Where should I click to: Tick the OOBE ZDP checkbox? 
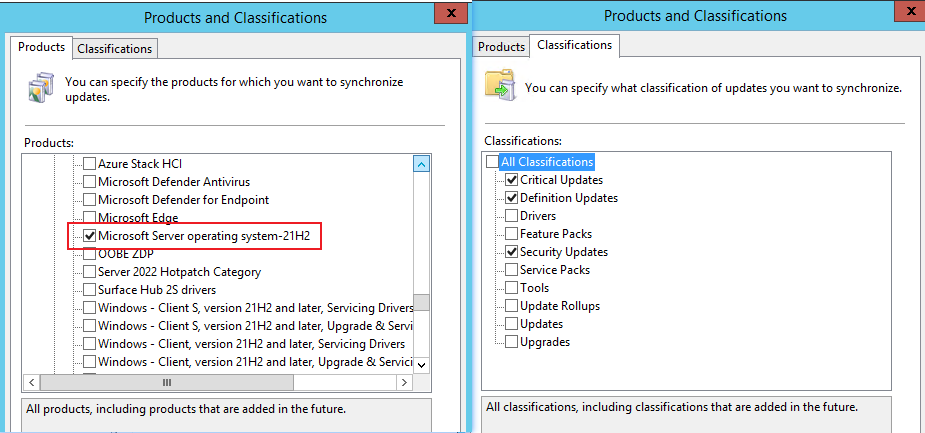[x=89, y=254]
